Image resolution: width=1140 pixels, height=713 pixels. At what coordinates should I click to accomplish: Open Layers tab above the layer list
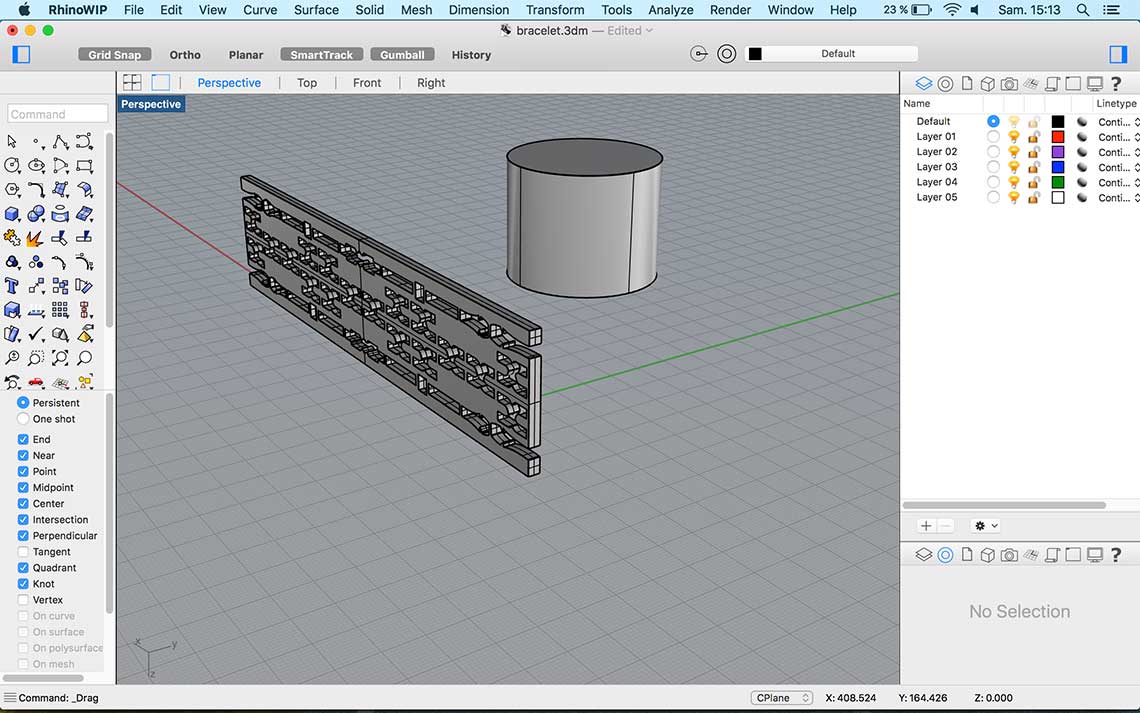pos(923,84)
